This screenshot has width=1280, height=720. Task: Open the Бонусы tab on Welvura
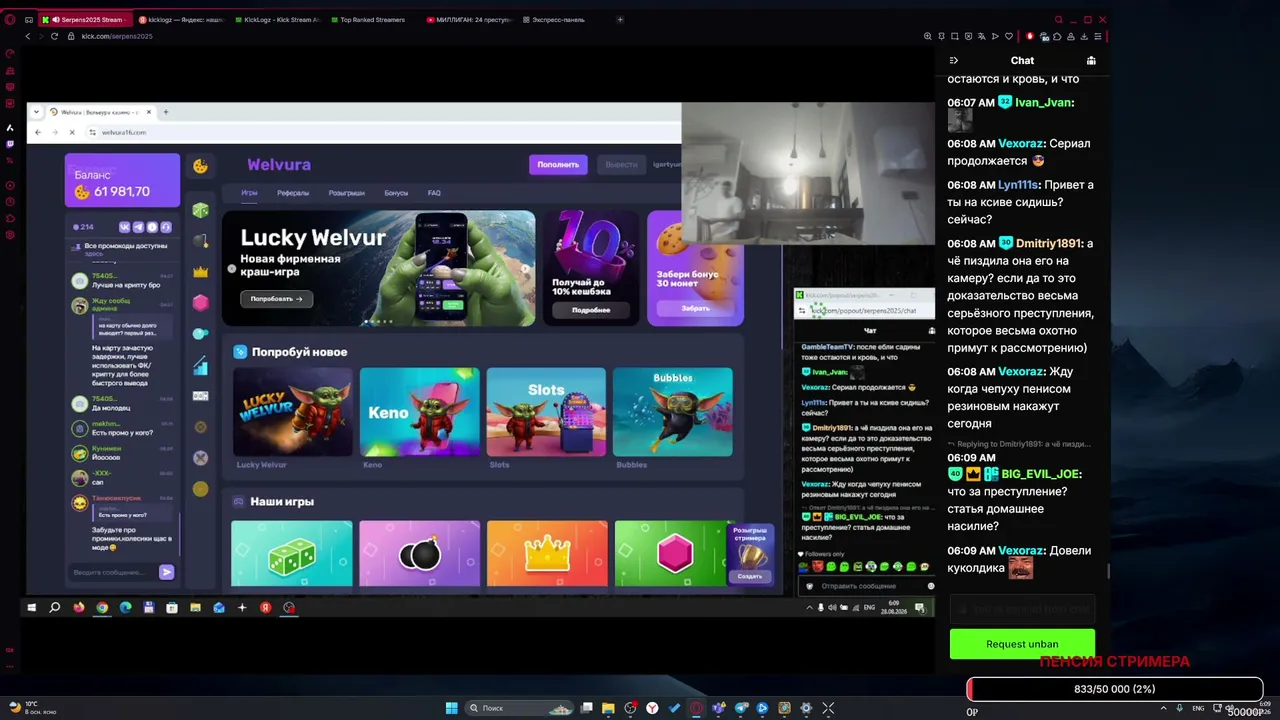tap(396, 193)
